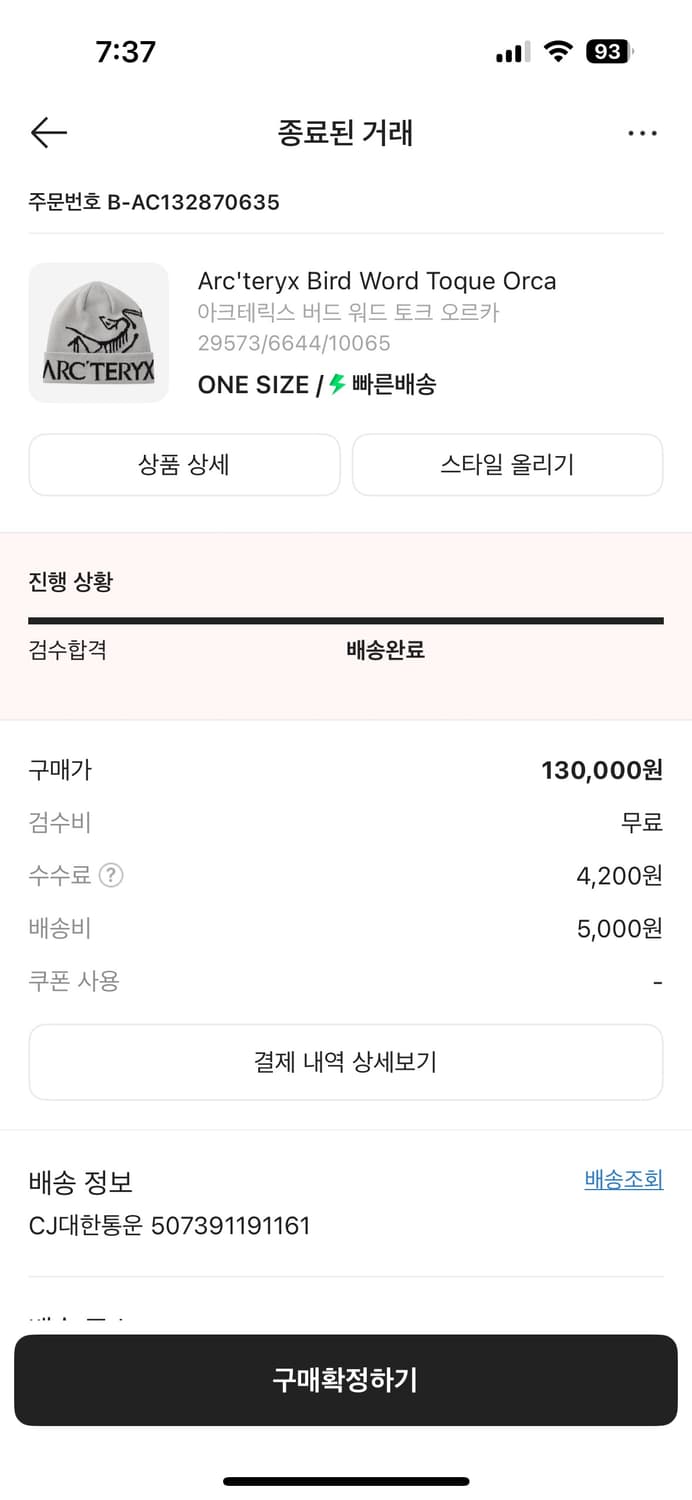Tap 스타일 올리기 to upload a style
Screen dimensions: 692x1500
[507, 464]
